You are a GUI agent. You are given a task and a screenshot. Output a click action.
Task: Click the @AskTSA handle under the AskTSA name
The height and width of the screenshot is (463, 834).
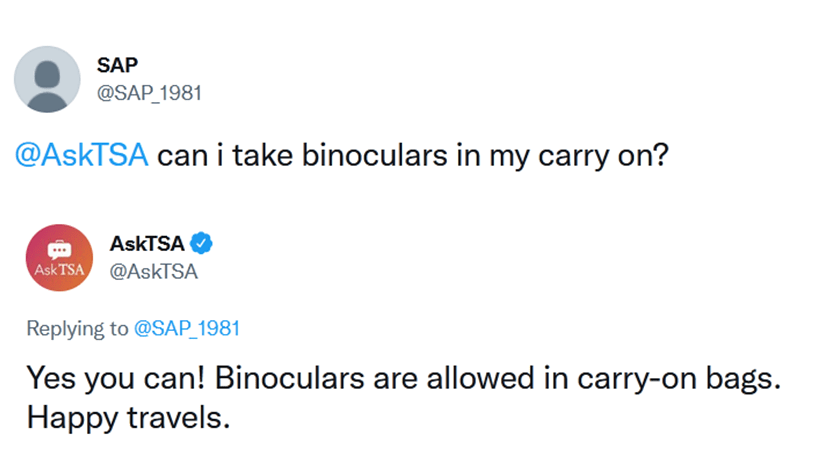pos(154,271)
